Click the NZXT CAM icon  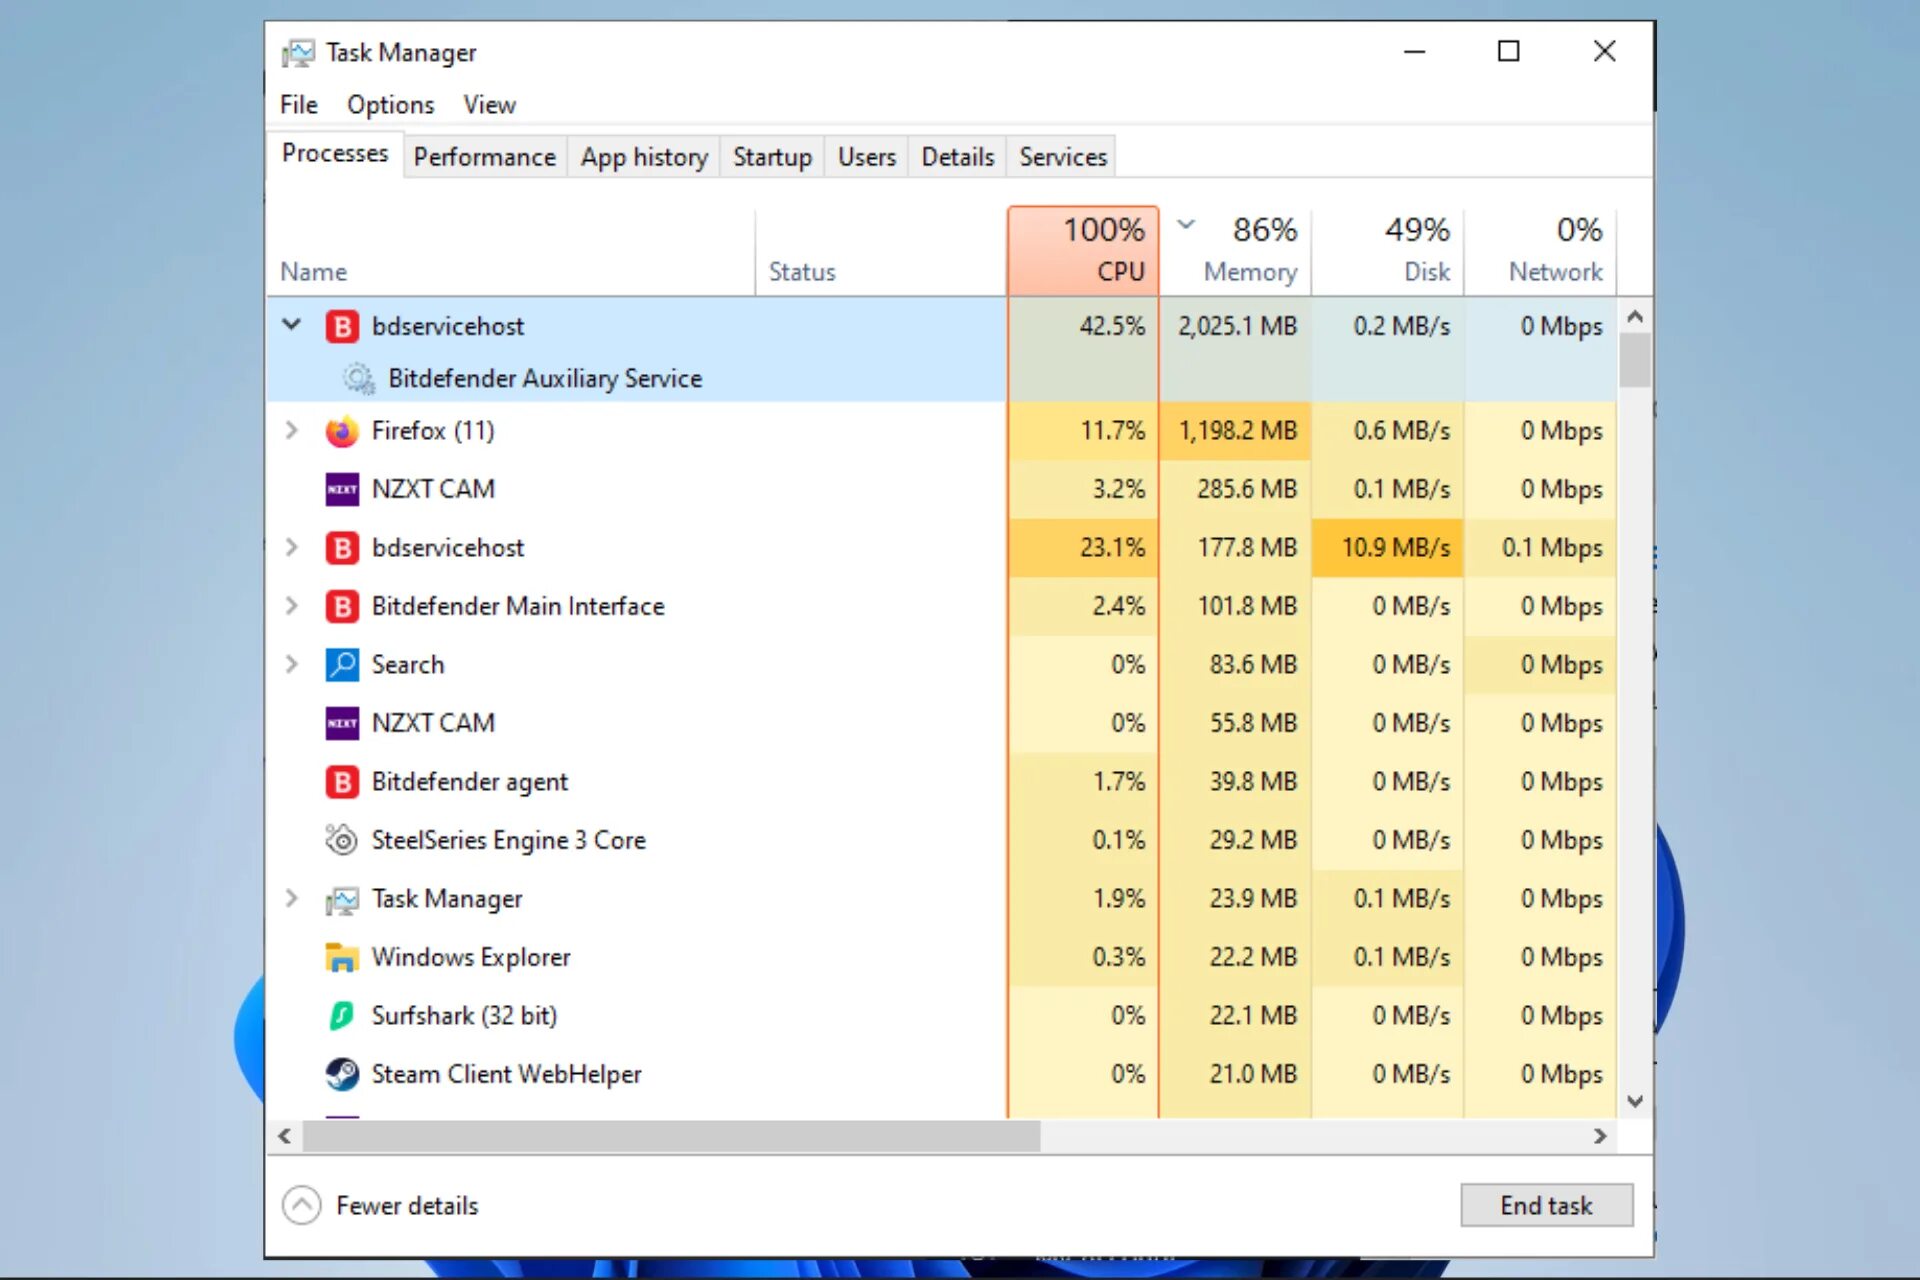click(340, 489)
